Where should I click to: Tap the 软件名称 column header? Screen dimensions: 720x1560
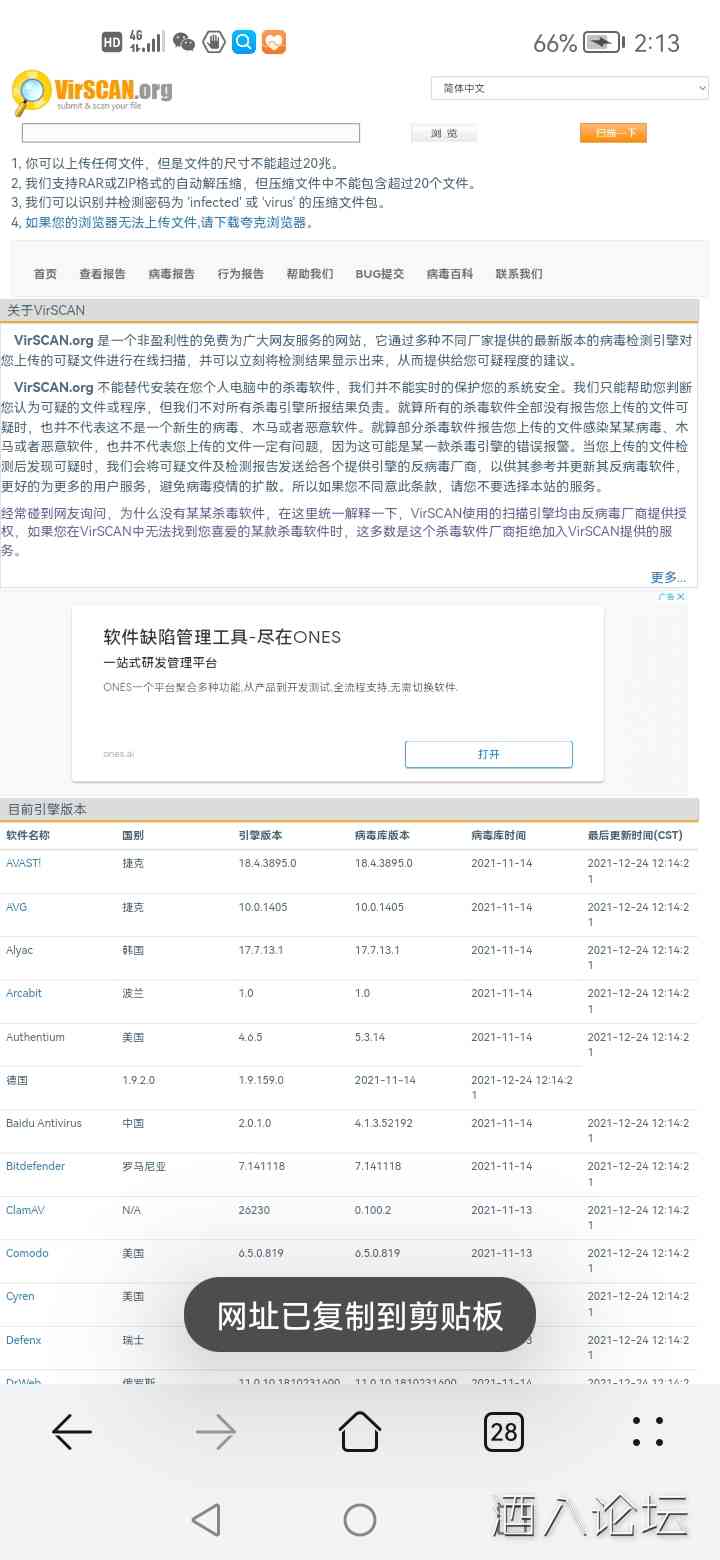click(x=28, y=835)
